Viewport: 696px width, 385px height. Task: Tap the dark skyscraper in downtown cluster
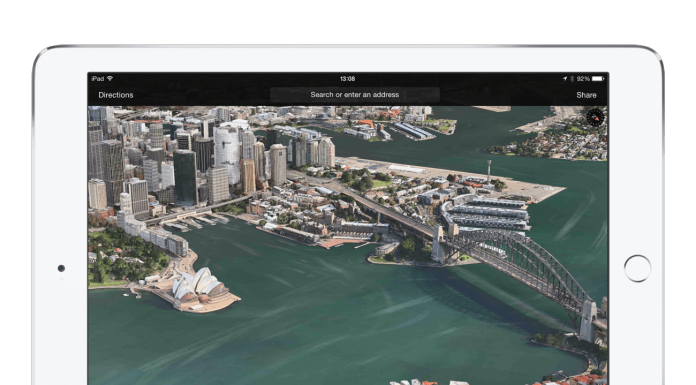point(185,176)
